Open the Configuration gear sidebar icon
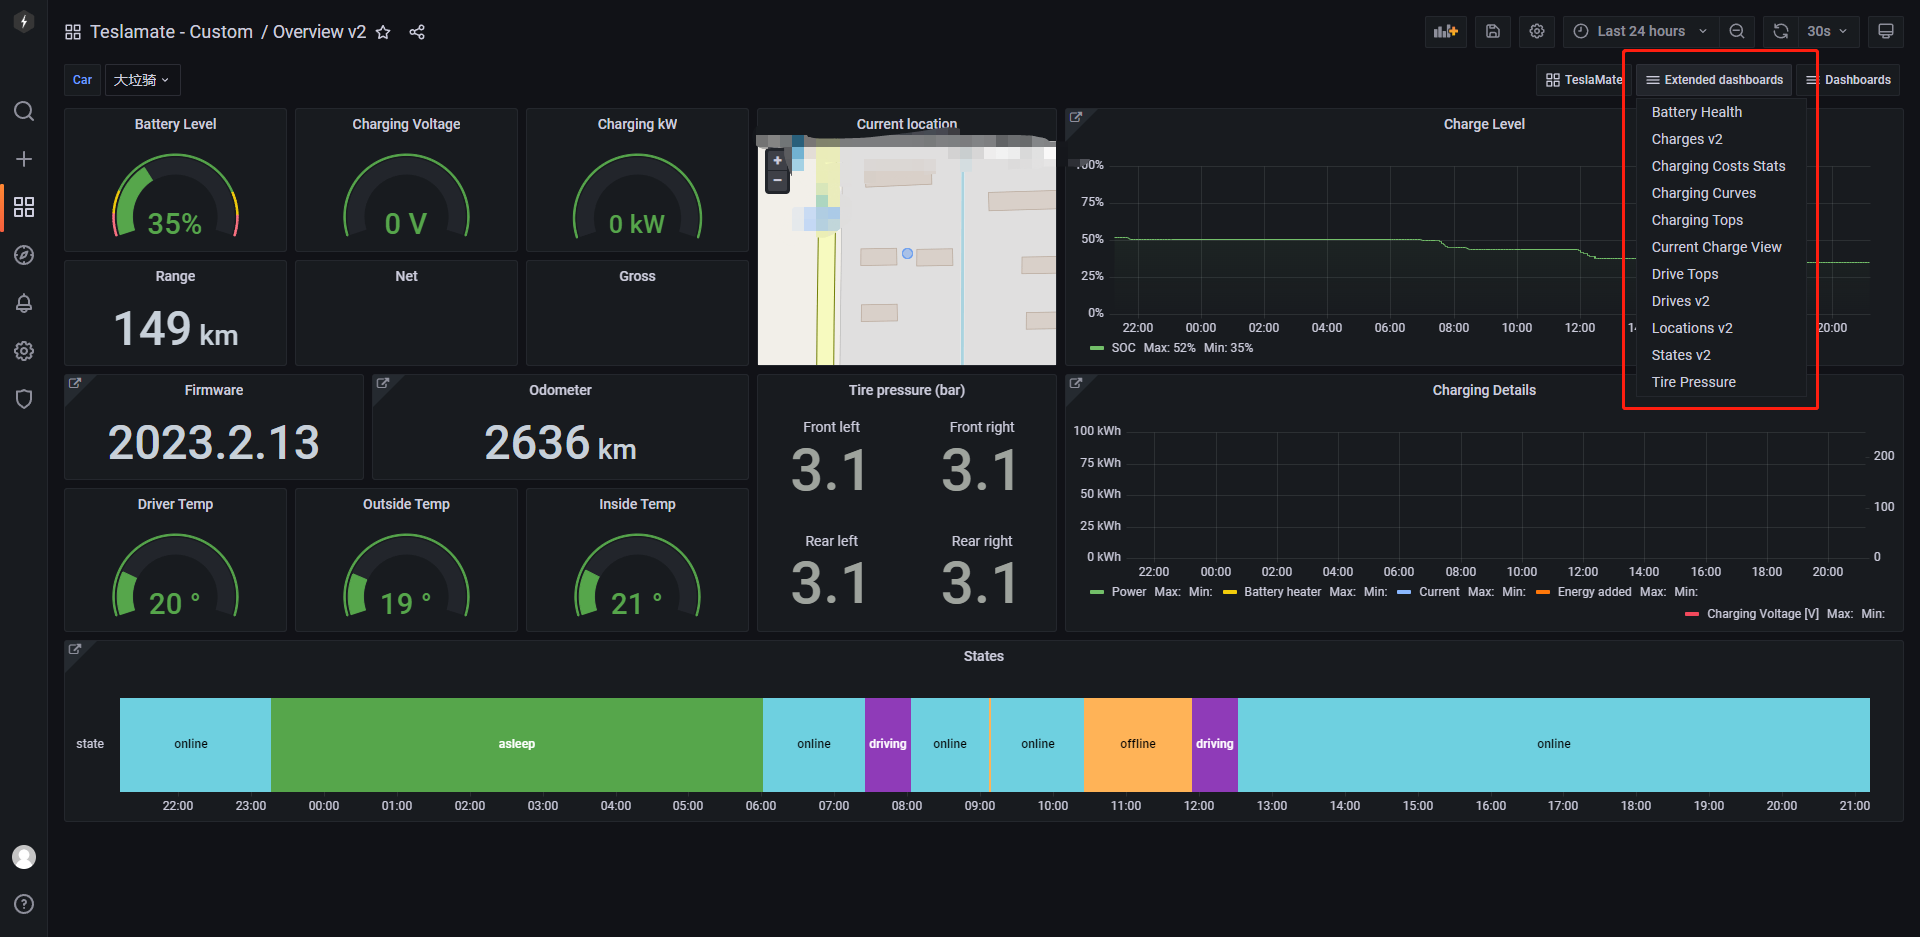 point(24,351)
